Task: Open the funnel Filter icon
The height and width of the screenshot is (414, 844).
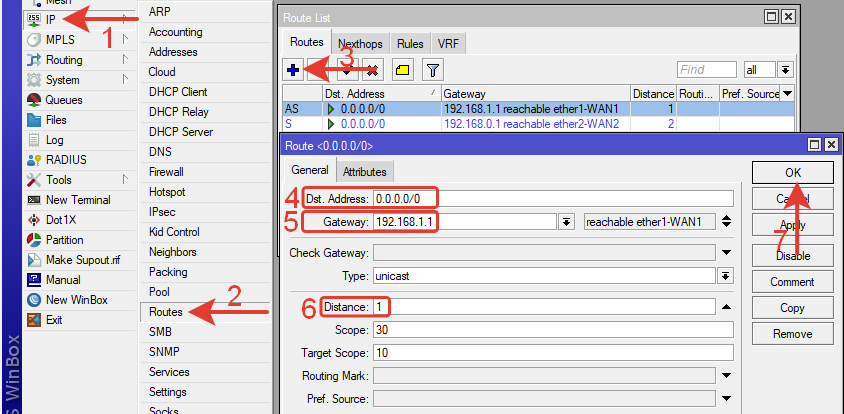Action: pyautogui.click(x=433, y=70)
